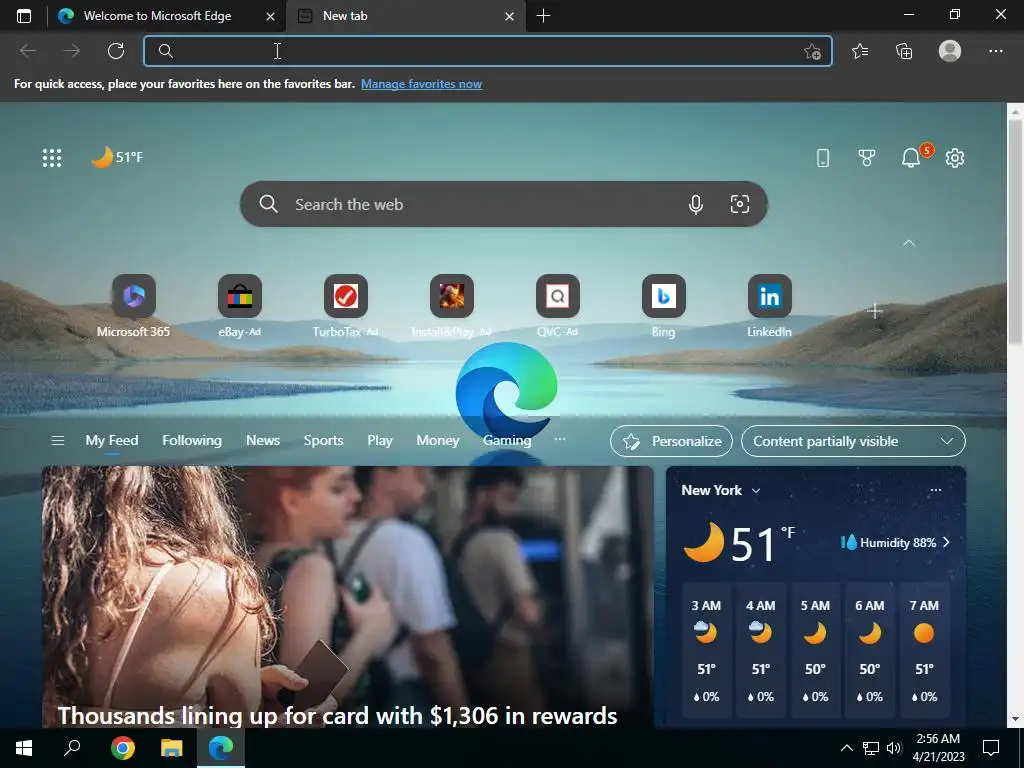Click the Manage favorites now link
This screenshot has width=1024, height=768.
coord(421,84)
